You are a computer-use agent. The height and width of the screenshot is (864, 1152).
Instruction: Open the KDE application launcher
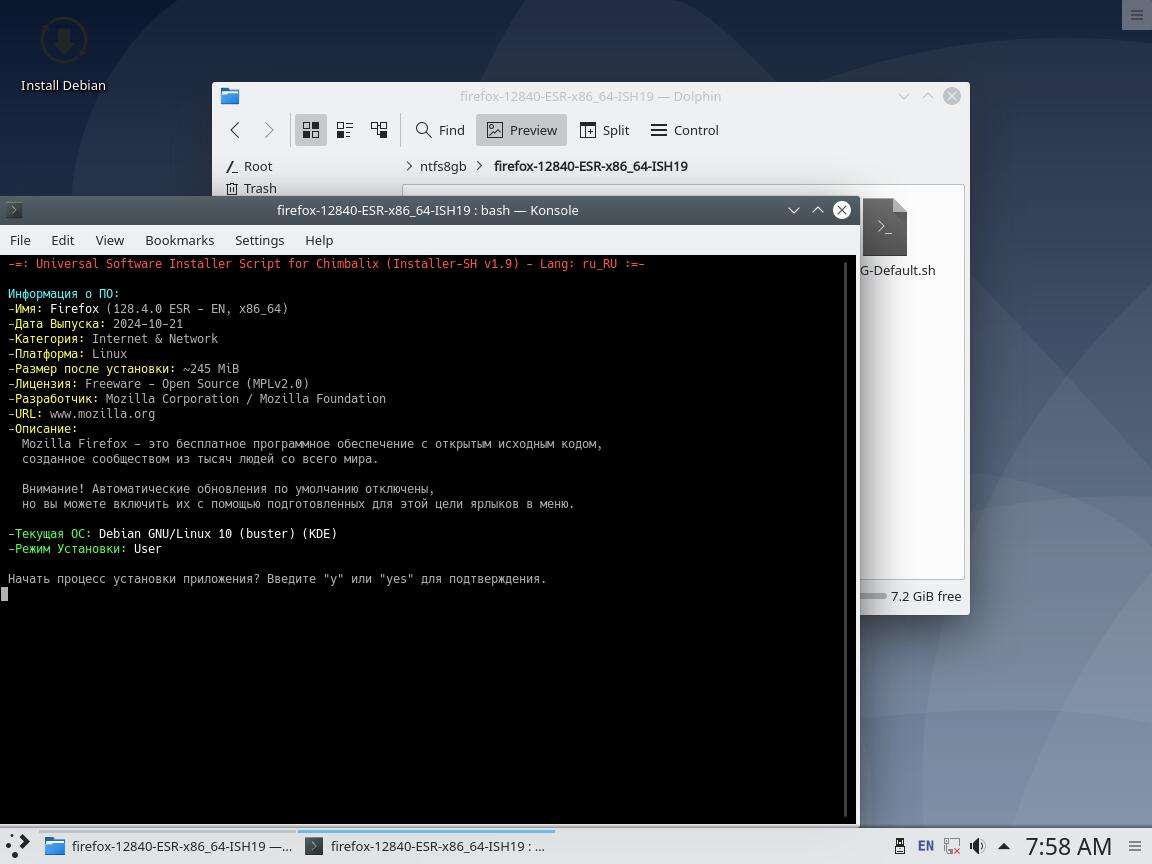[18, 846]
